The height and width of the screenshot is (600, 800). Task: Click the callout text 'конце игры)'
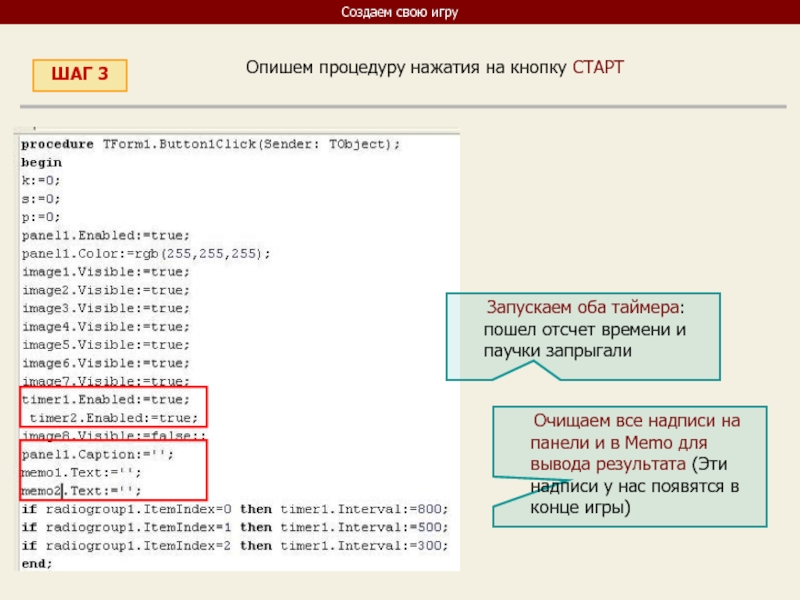pos(580,508)
